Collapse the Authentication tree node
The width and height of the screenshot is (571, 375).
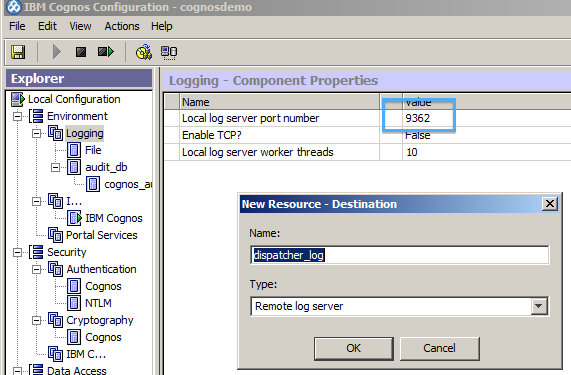point(36,269)
